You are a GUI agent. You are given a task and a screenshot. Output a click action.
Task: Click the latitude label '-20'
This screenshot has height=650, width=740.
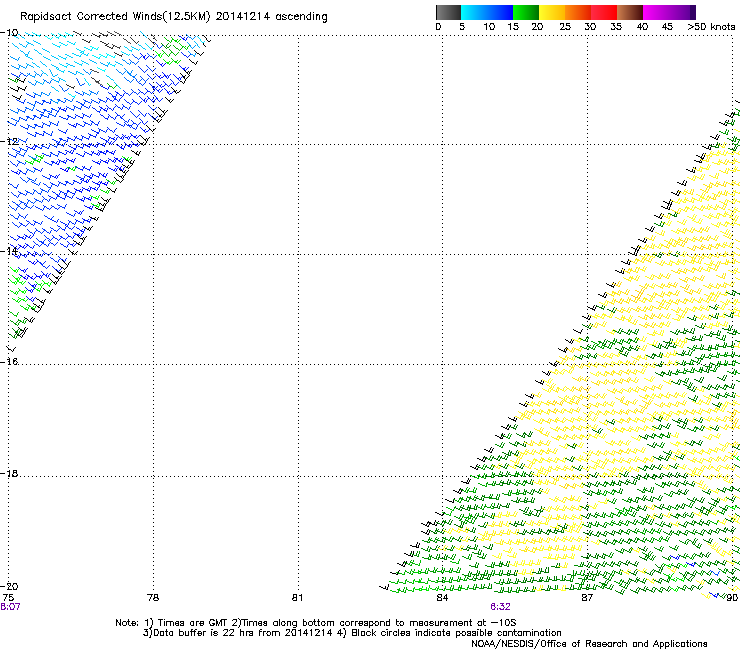pos(9,586)
